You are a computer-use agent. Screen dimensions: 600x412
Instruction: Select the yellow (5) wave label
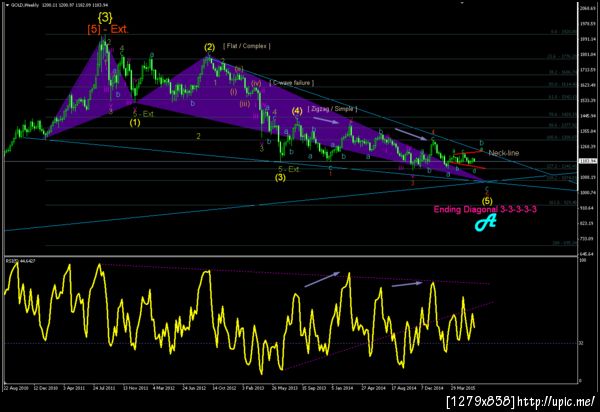[x=487, y=201]
